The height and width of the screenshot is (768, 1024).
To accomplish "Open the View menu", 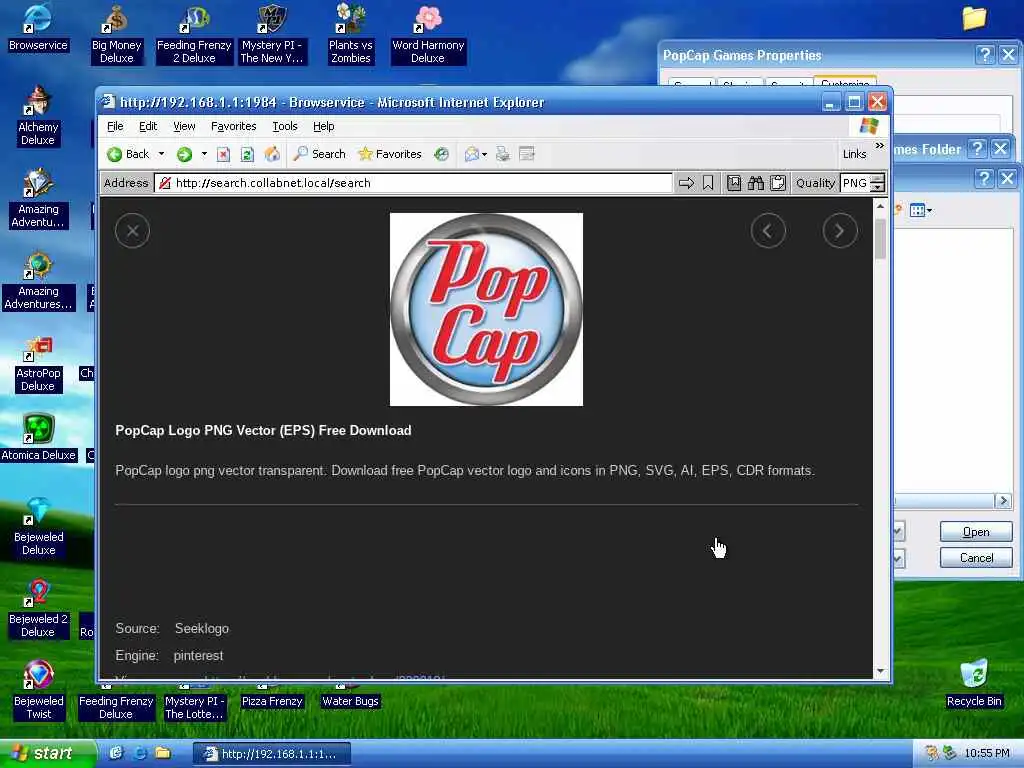I will 184,126.
